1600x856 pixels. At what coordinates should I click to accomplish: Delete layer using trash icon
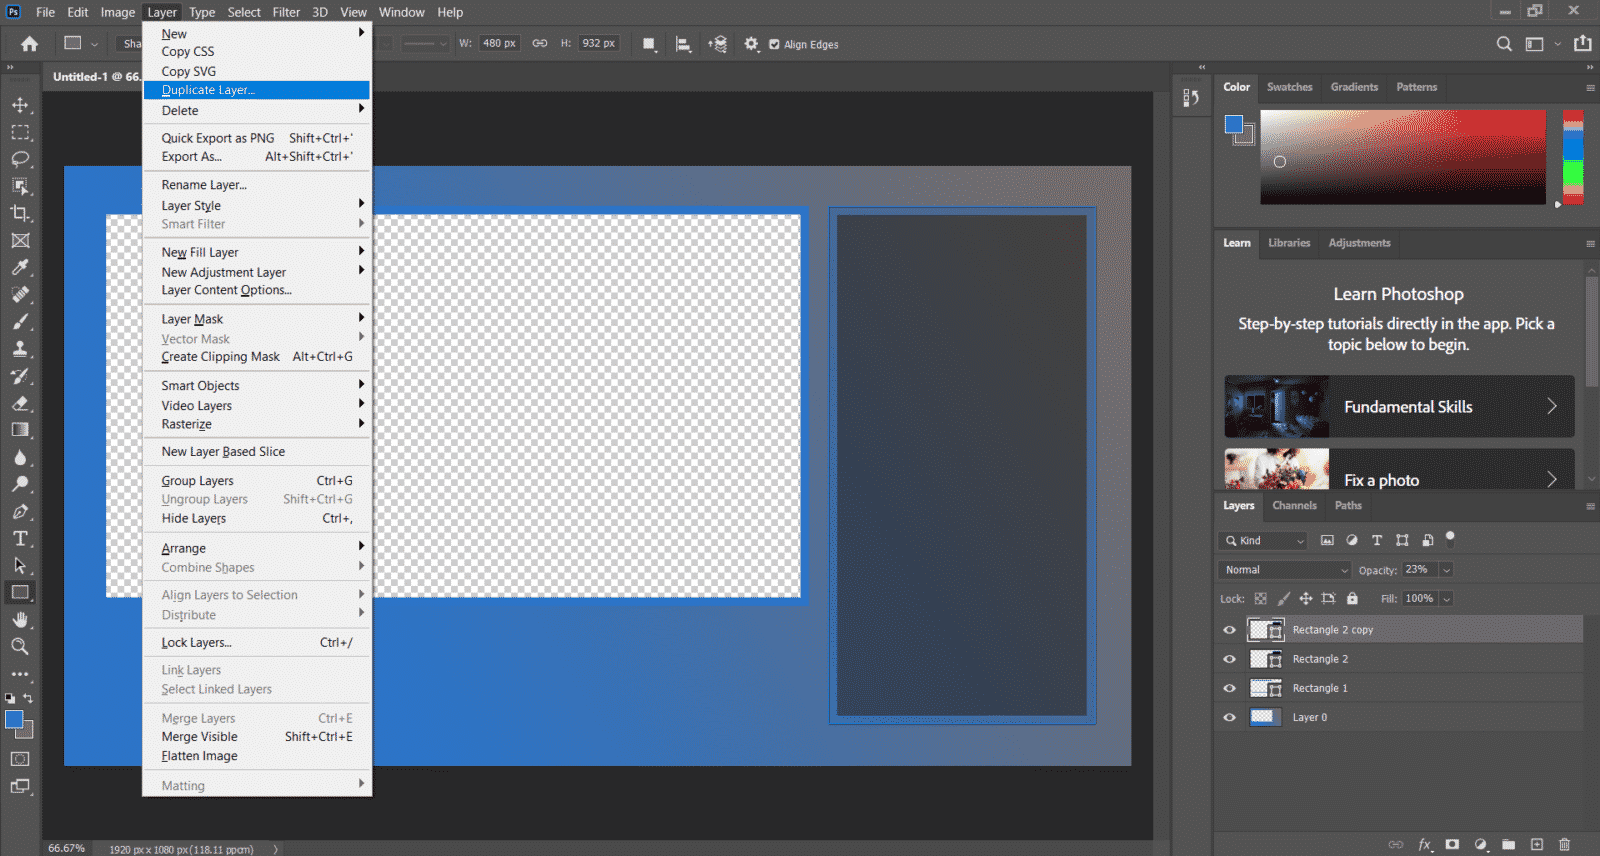(x=1565, y=845)
